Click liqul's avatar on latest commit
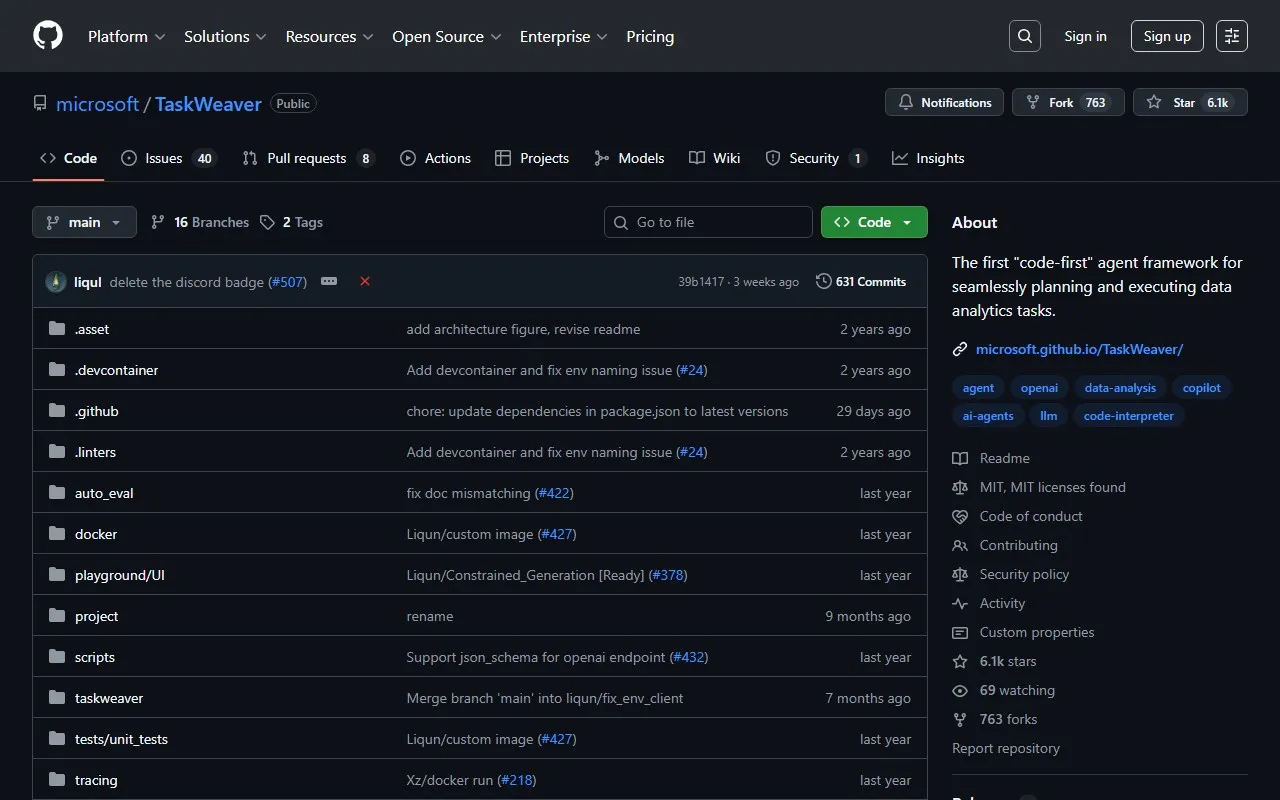Image resolution: width=1280 pixels, height=800 pixels. tap(56, 282)
